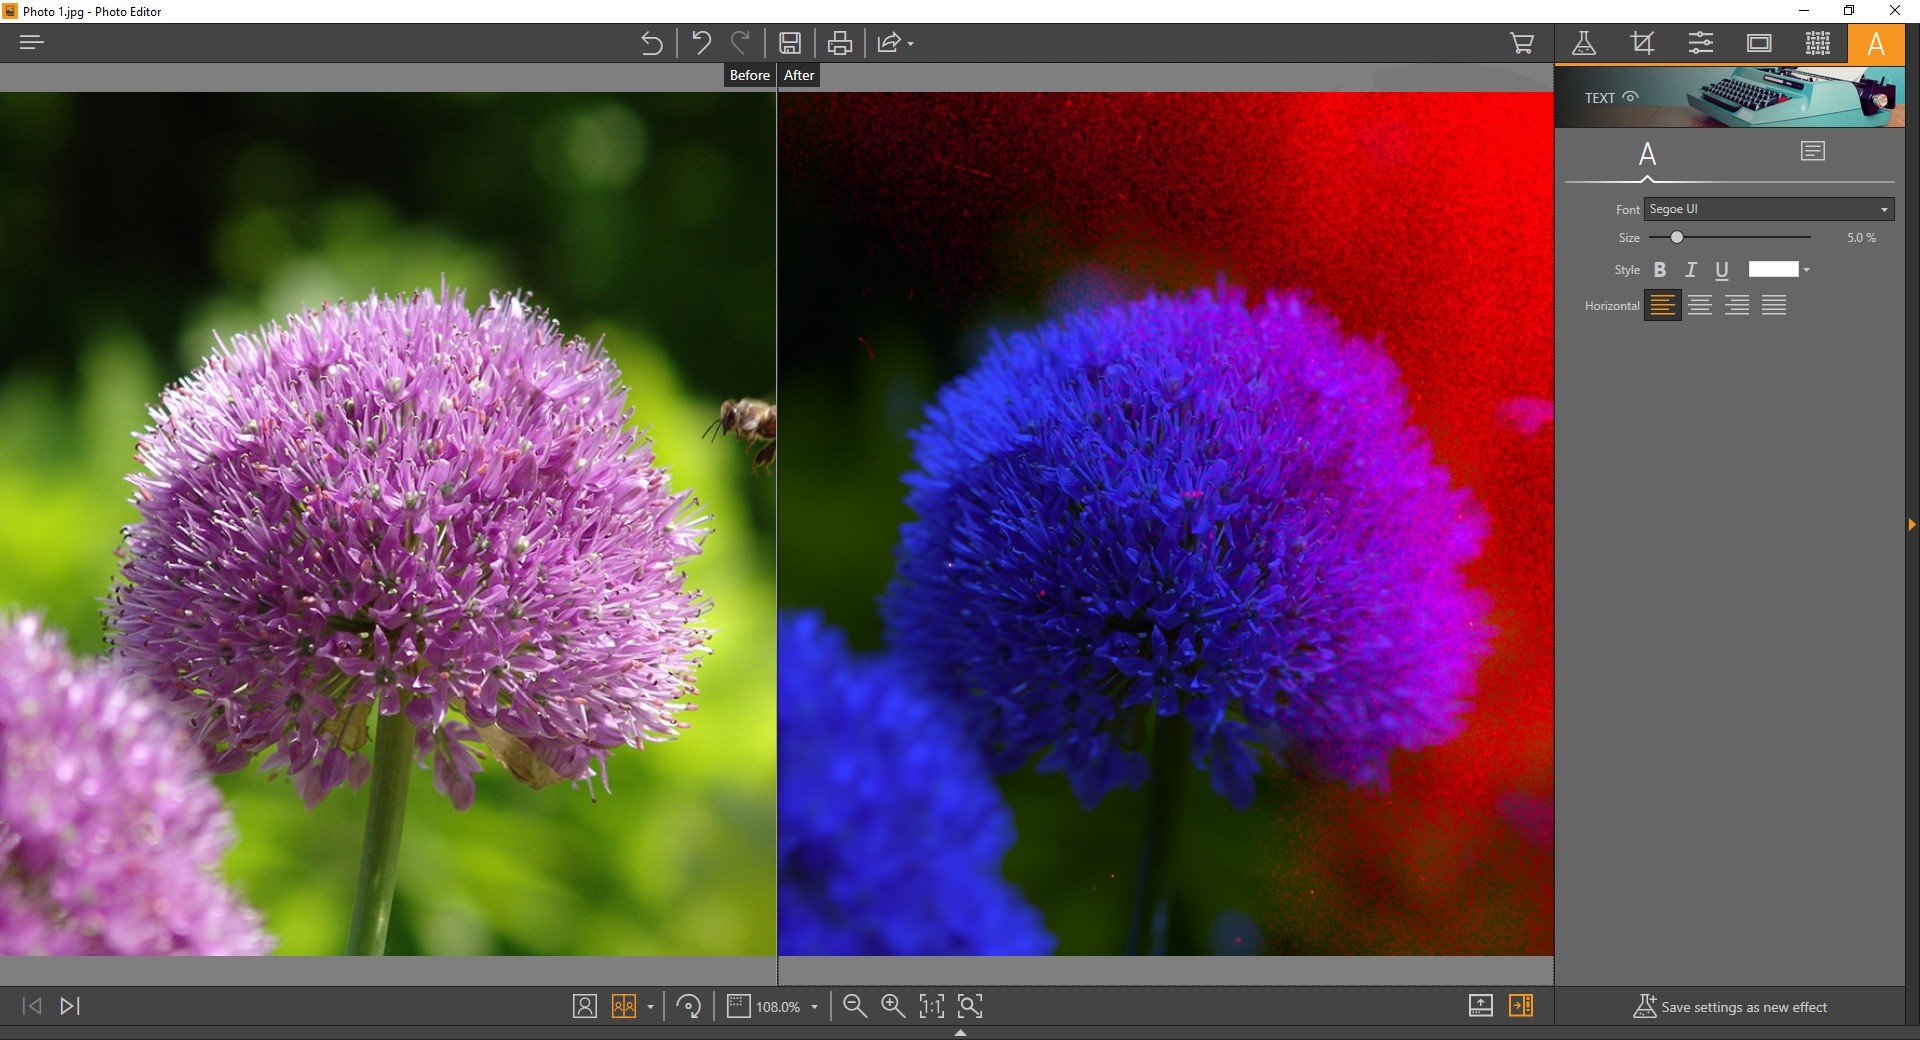Zoom in with the plus magnifier
1920x1040 pixels.
pyautogui.click(x=893, y=1006)
